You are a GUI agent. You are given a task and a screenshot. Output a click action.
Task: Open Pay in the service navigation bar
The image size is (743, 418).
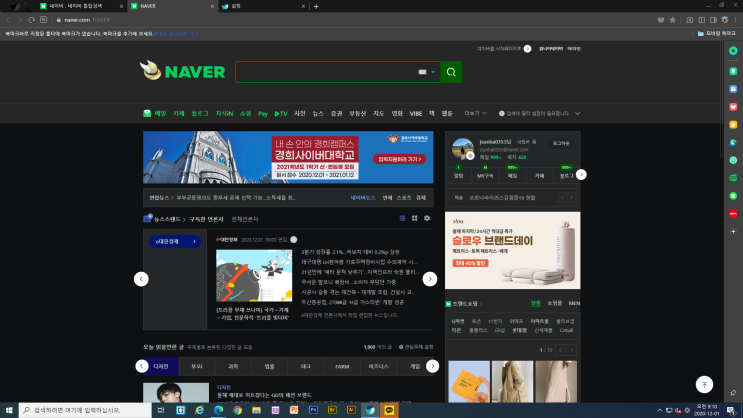tap(263, 113)
